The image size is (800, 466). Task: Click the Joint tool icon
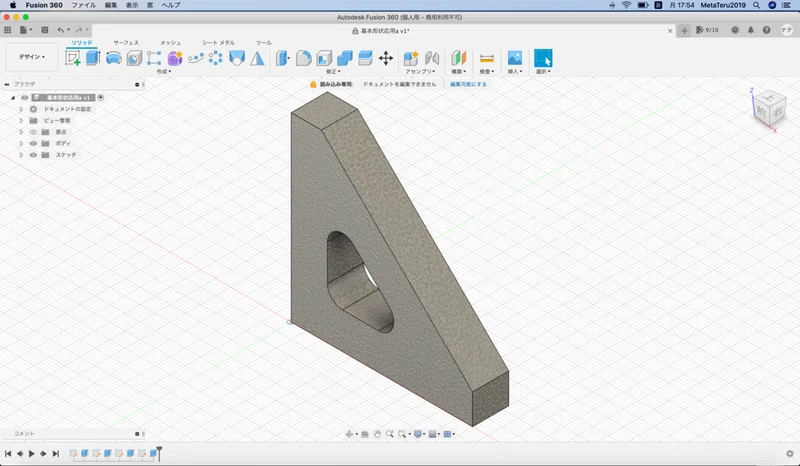432,58
